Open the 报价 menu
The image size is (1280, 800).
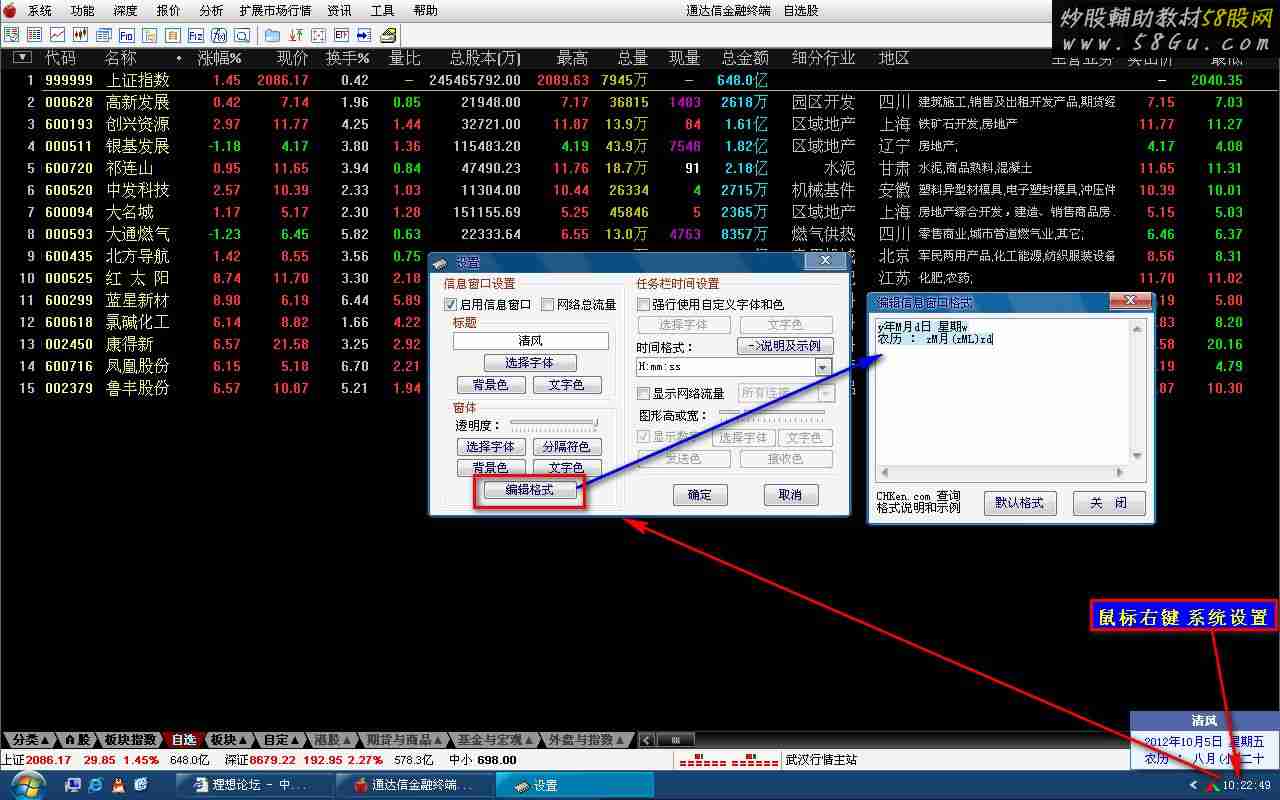click(169, 11)
